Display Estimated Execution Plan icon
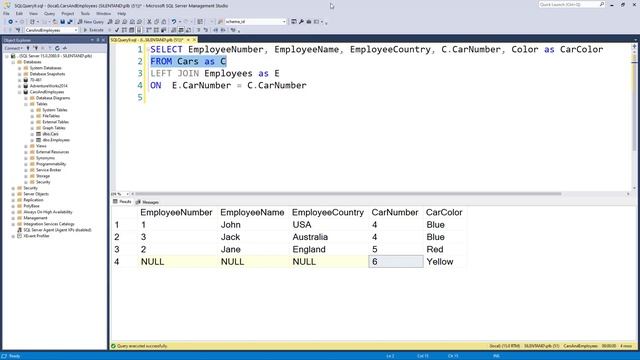The width and height of the screenshot is (640, 360). click(124, 30)
